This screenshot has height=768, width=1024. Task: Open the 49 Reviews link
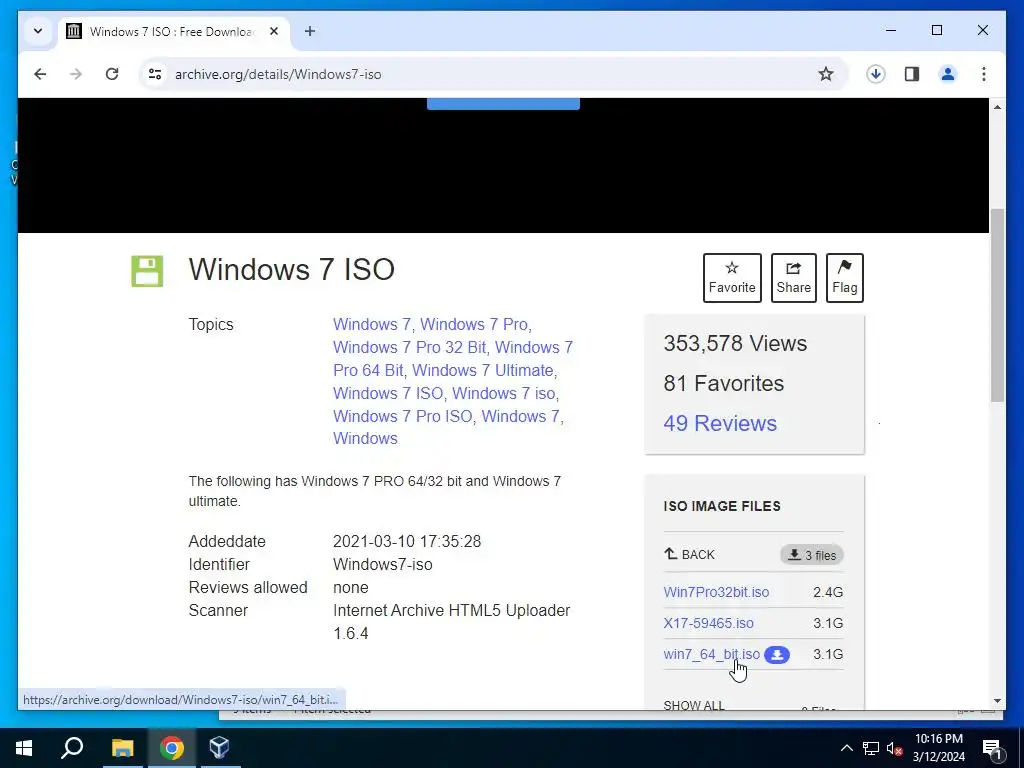click(x=720, y=423)
